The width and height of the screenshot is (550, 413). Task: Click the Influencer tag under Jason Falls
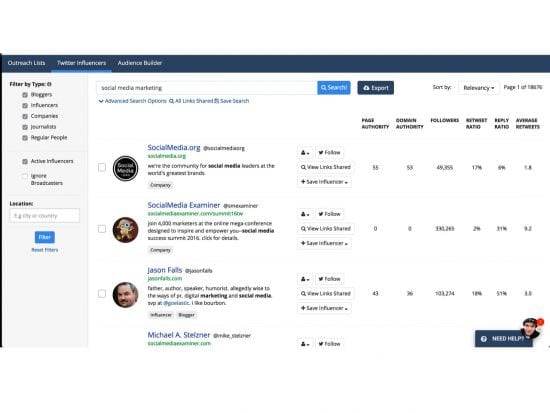click(161, 315)
